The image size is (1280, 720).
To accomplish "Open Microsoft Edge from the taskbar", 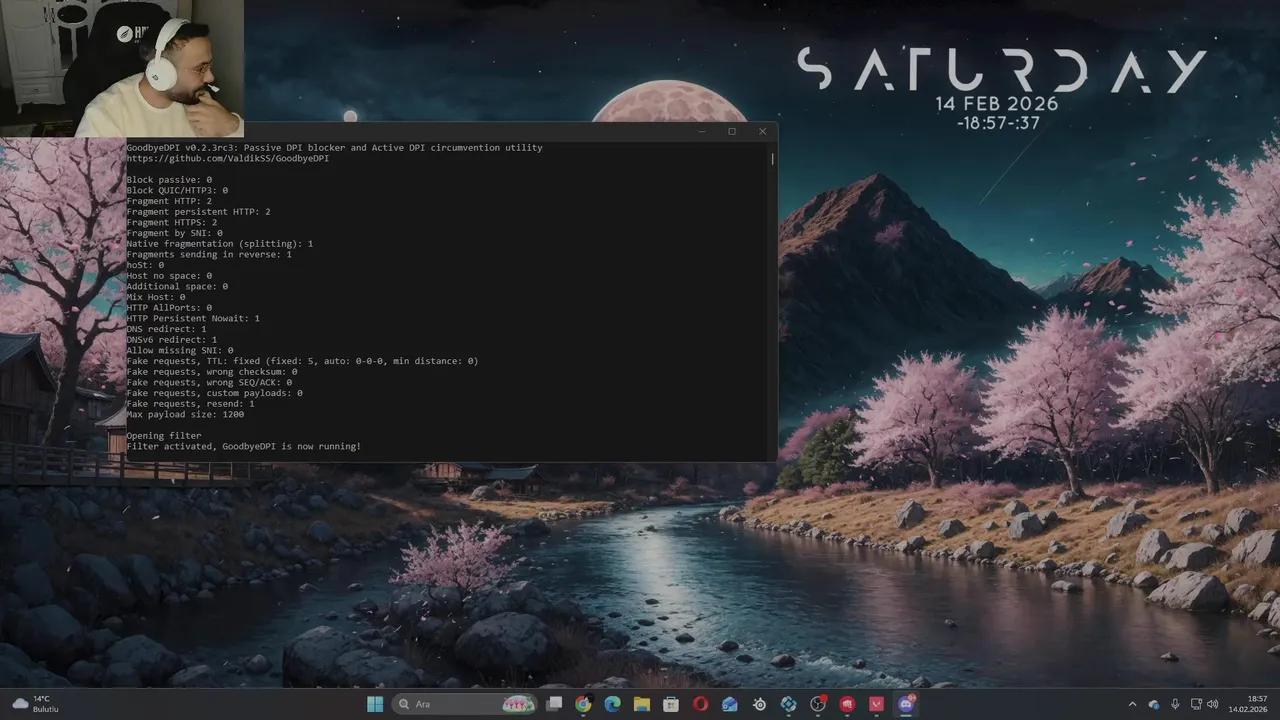I will pos(612,704).
